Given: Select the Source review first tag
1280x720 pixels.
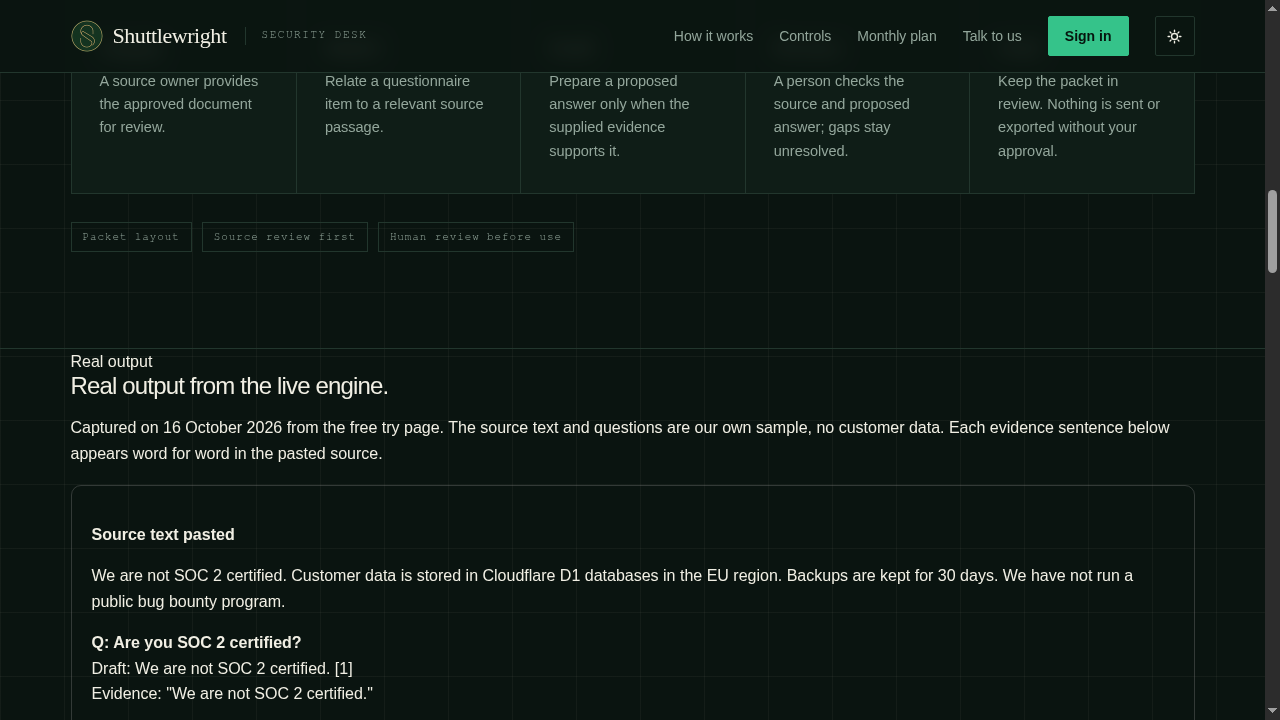Looking at the screenshot, I should (285, 237).
